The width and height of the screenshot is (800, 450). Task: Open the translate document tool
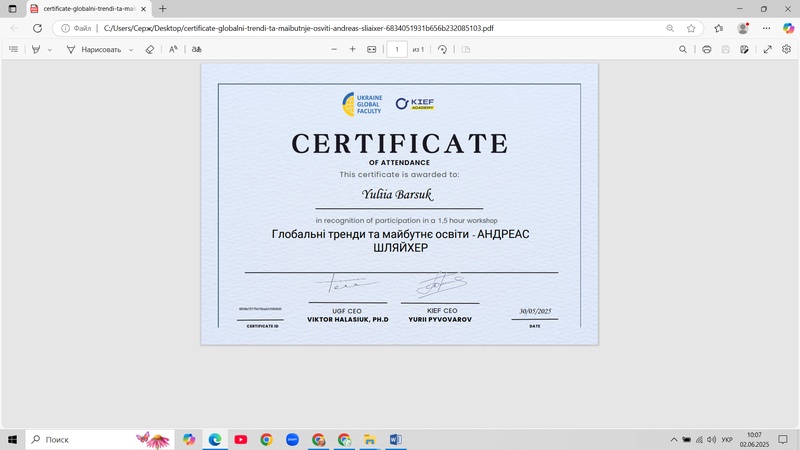tap(196, 49)
